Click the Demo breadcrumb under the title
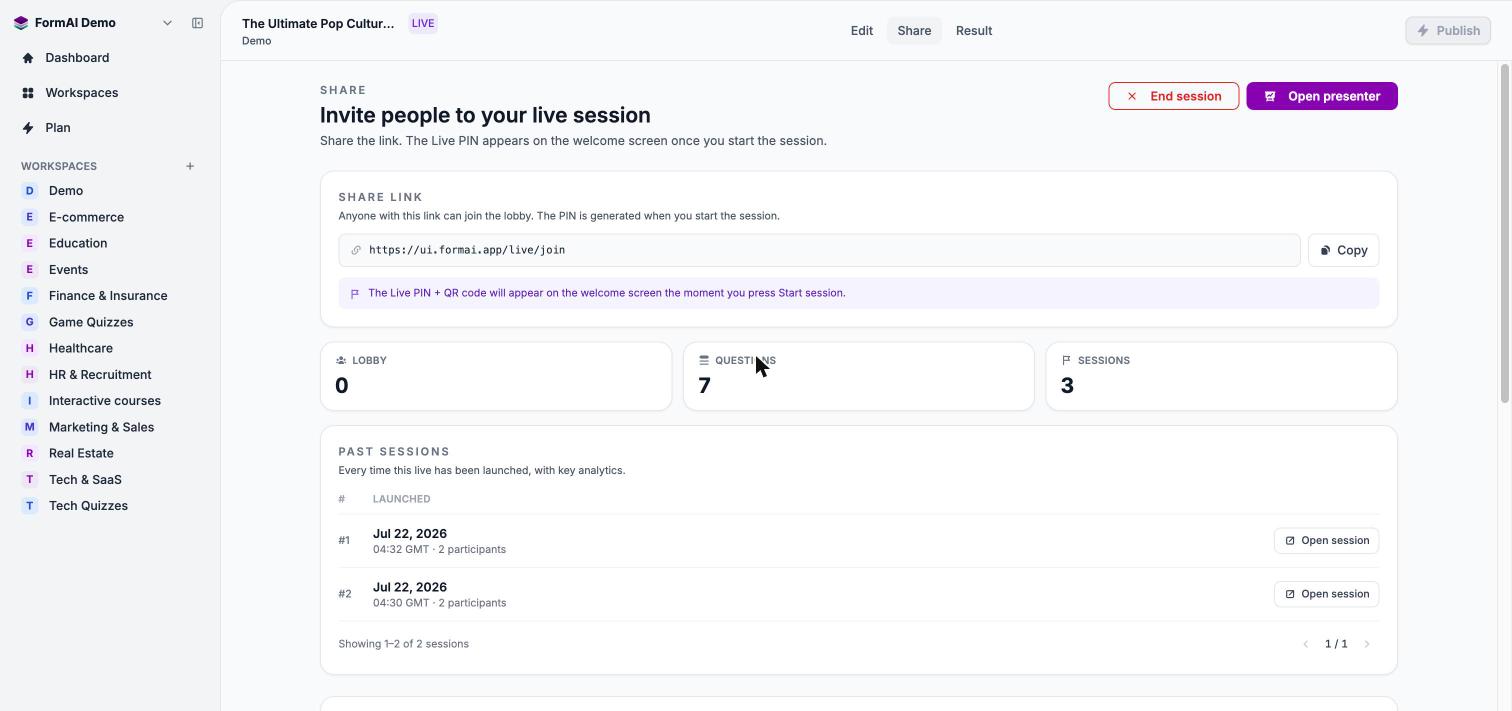This screenshot has width=1512, height=711. (256, 41)
